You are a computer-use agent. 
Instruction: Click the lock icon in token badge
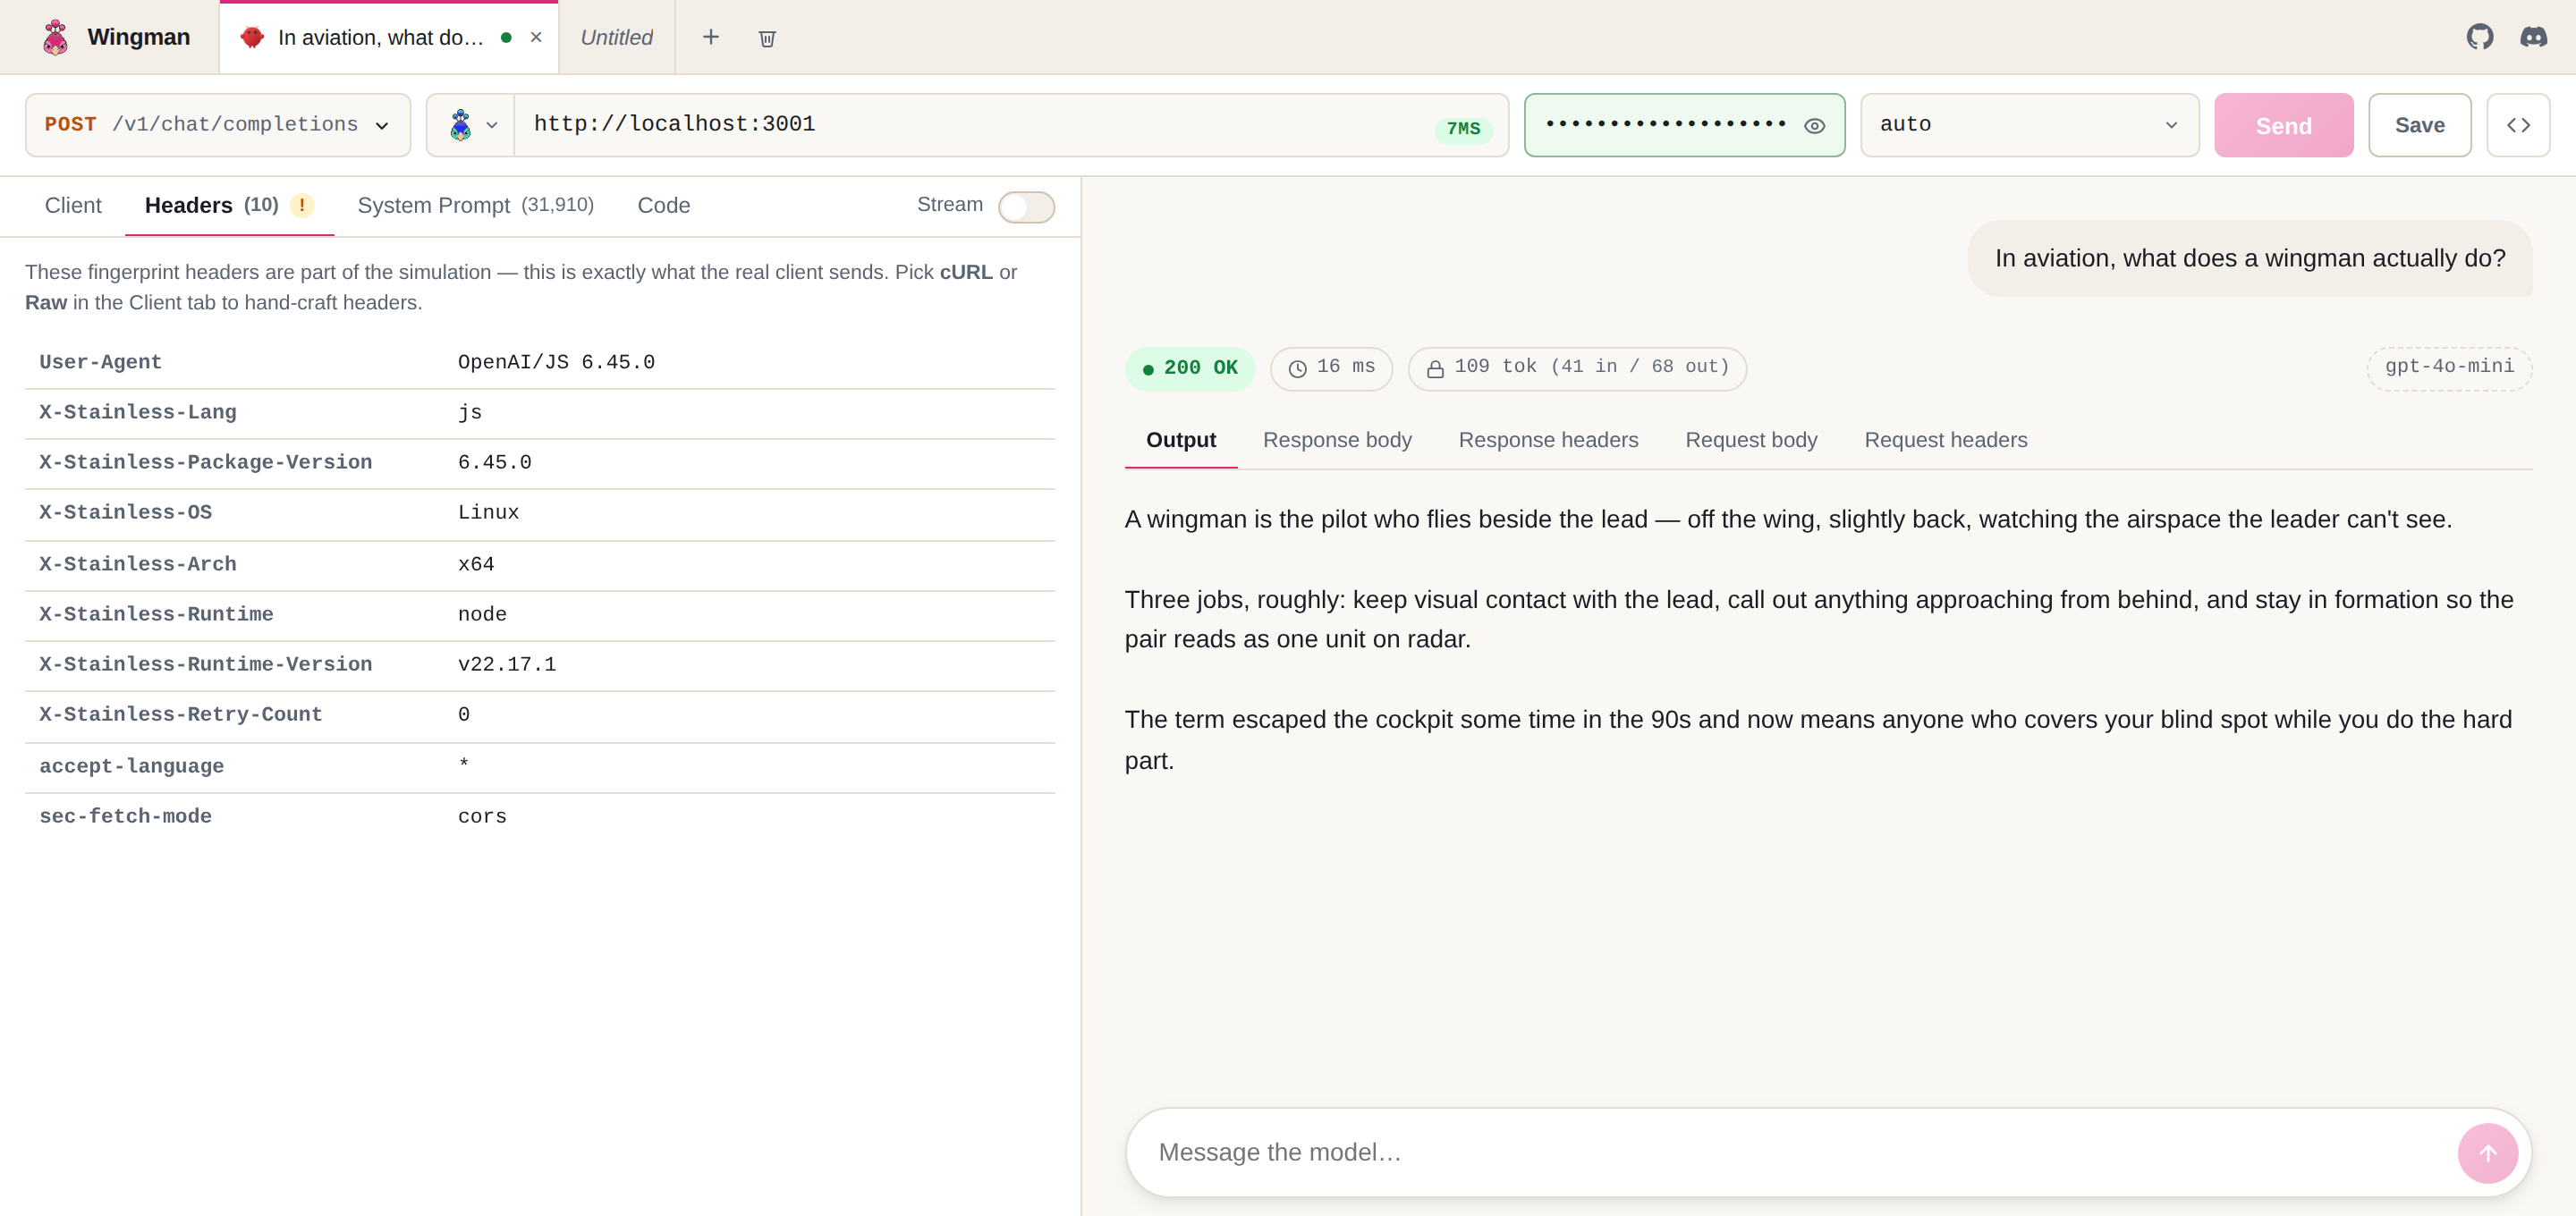pos(1435,368)
